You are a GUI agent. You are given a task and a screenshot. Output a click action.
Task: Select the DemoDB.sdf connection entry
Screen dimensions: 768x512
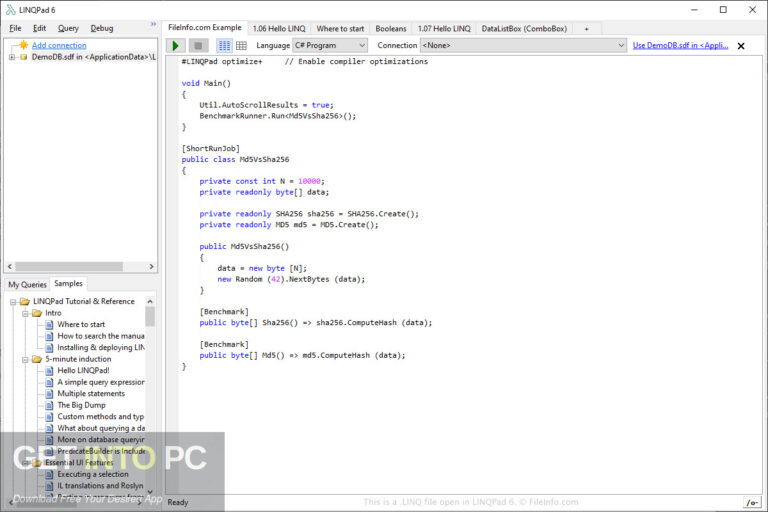[94, 57]
